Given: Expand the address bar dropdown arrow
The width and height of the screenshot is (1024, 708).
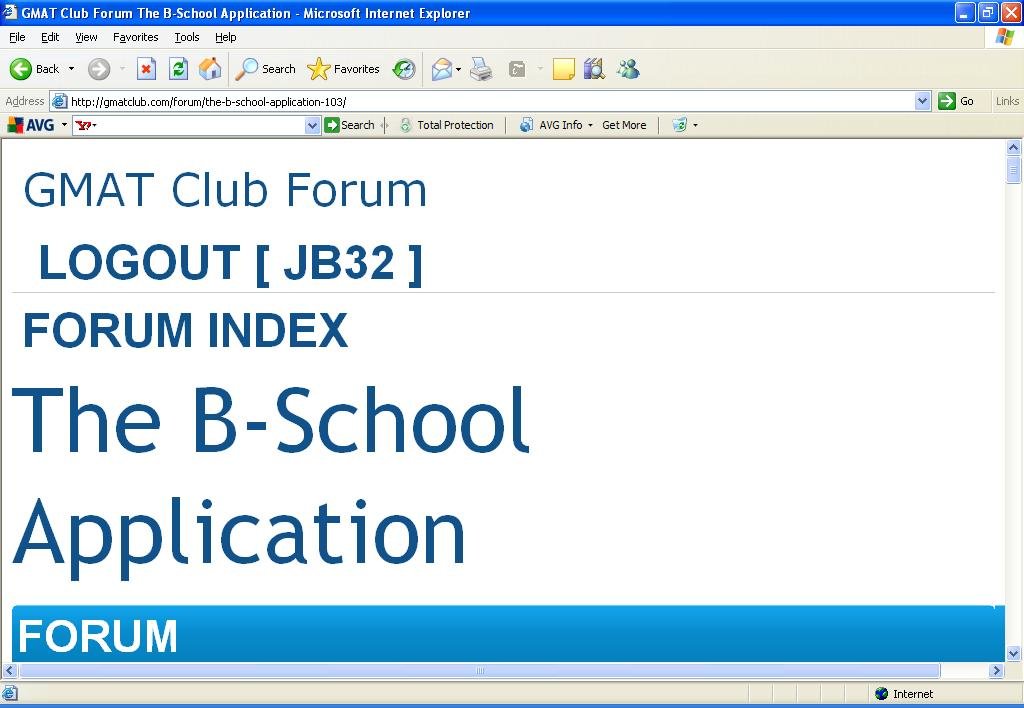Looking at the screenshot, I should (922, 101).
